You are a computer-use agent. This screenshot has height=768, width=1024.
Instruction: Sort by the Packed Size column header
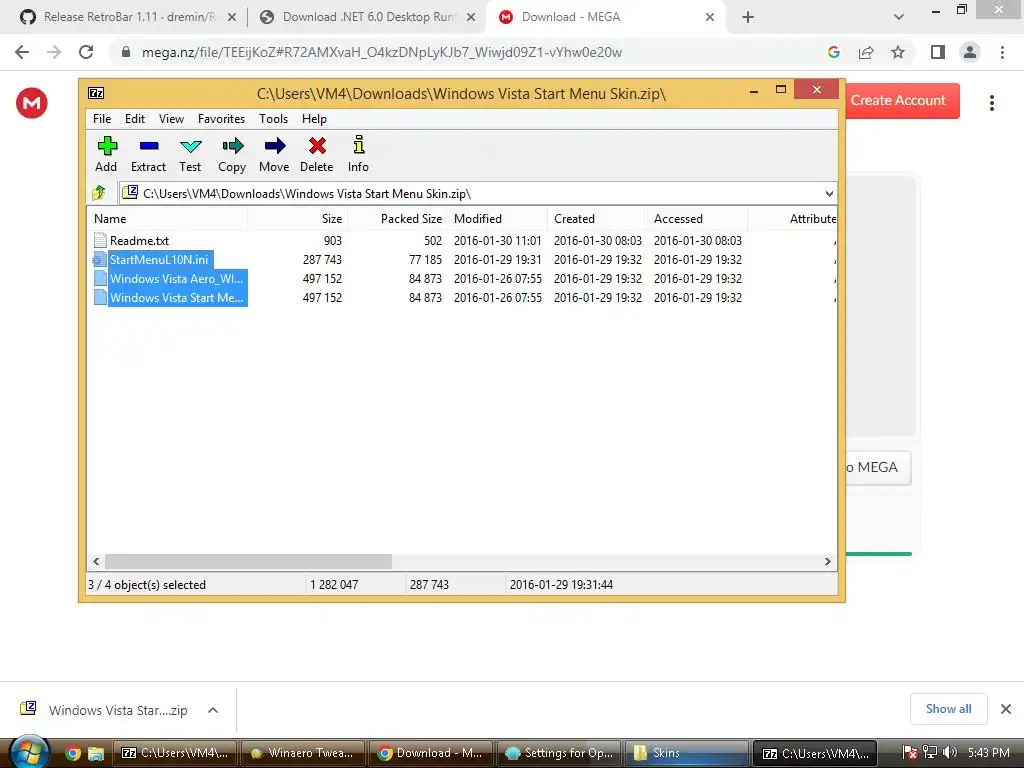tap(397, 219)
